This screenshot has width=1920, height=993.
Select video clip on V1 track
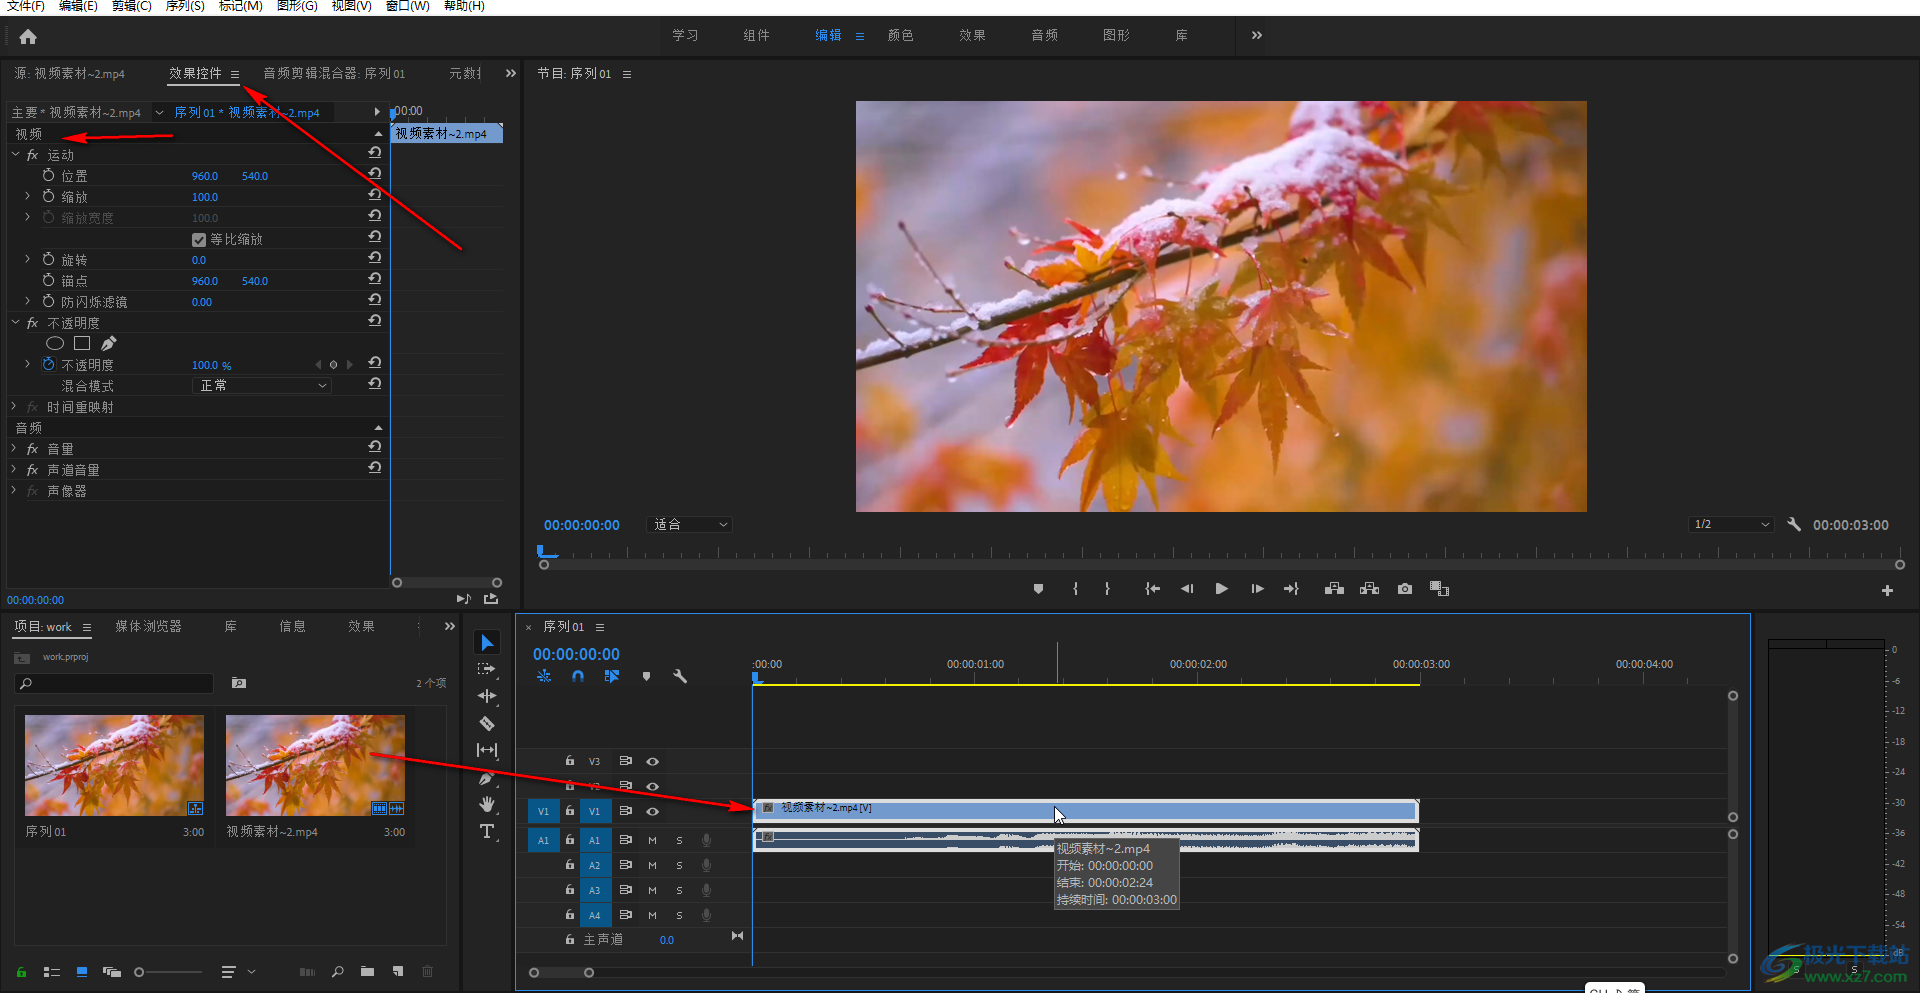1086,810
